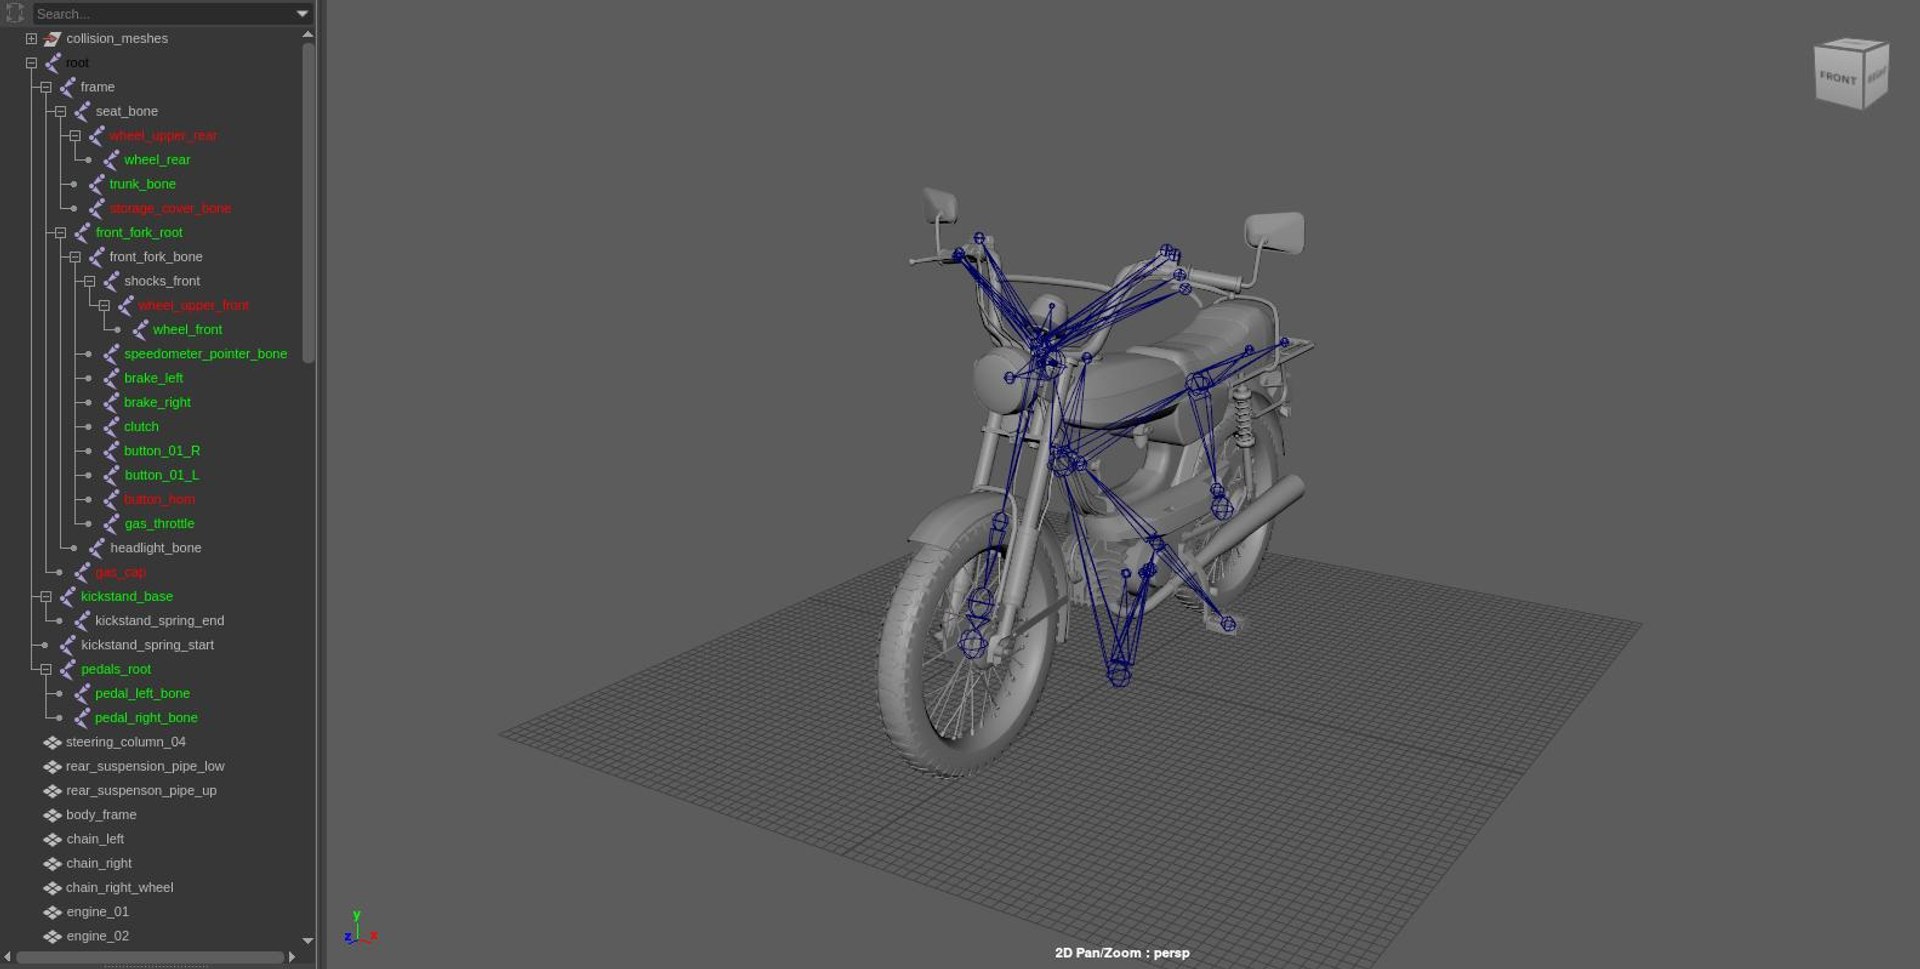Click the joint icon next to trunk_bone
Screen dimensions: 1920x969
pyautogui.click(x=97, y=184)
